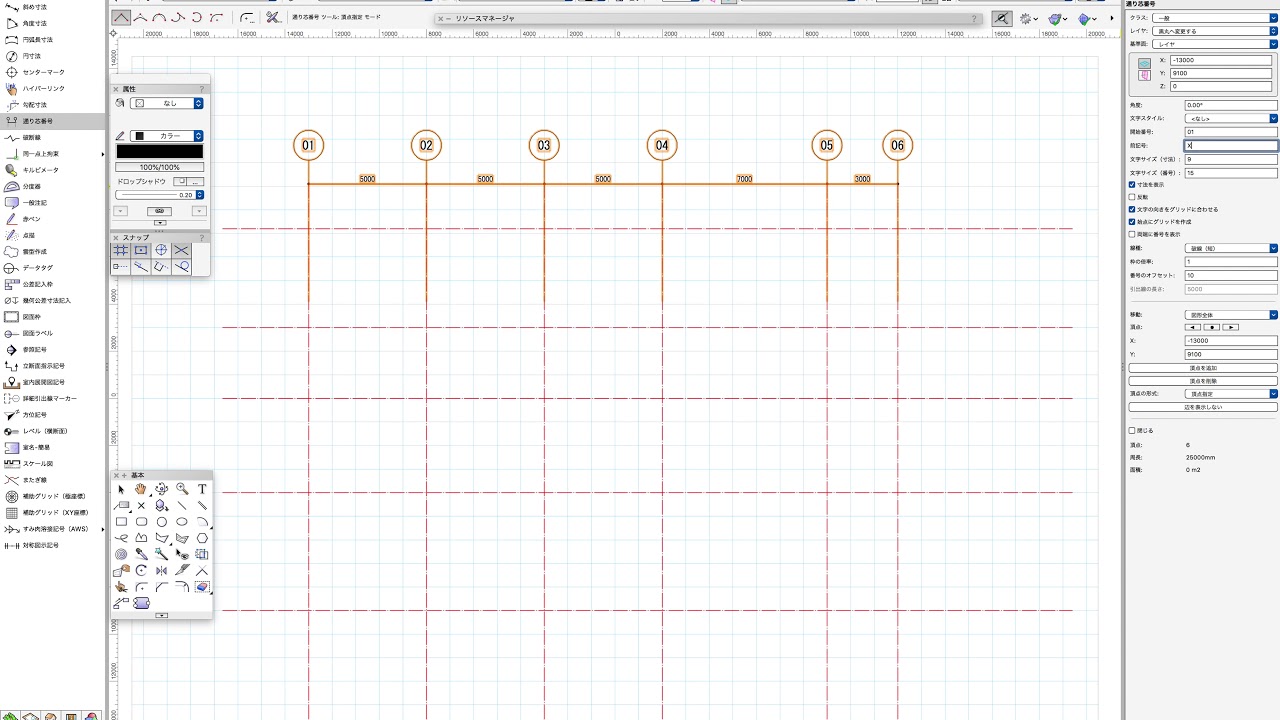Select the Mirror tool in 基本 palette
The width and height of the screenshot is (1280, 720).
click(161, 570)
